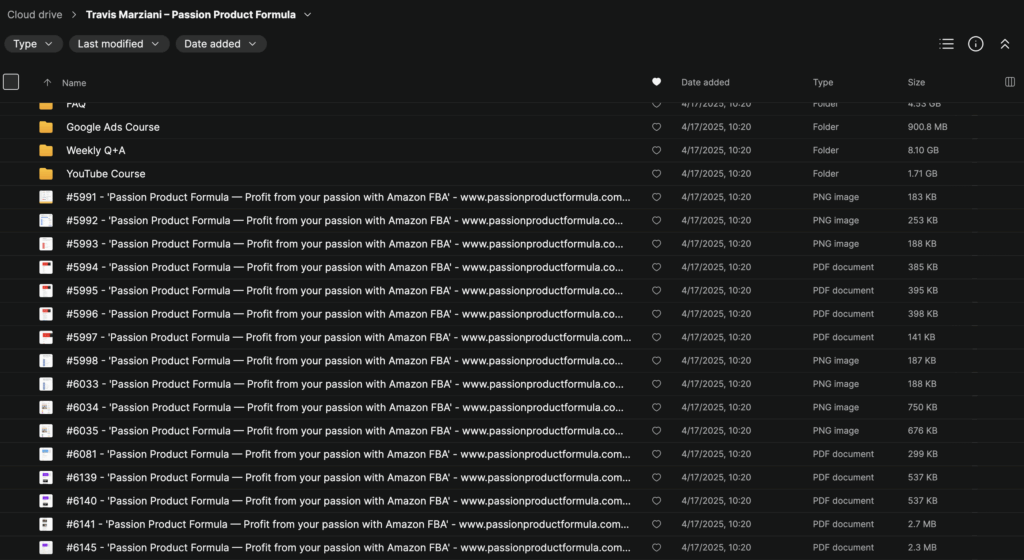Open the info panel icon
The width and height of the screenshot is (1024, 560).
pyautogui.click(x=976, y=44)
